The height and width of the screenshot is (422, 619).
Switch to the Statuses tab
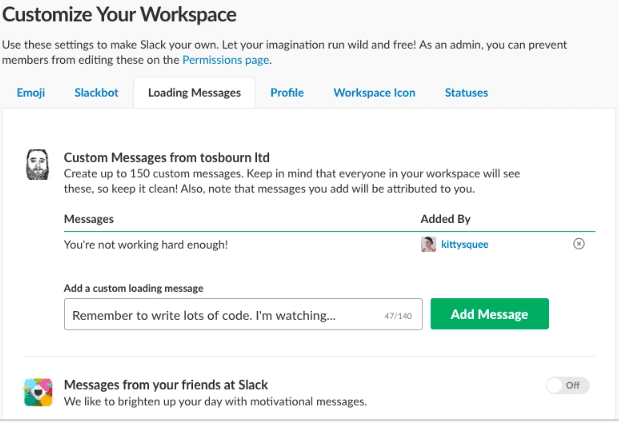(466, 93)
